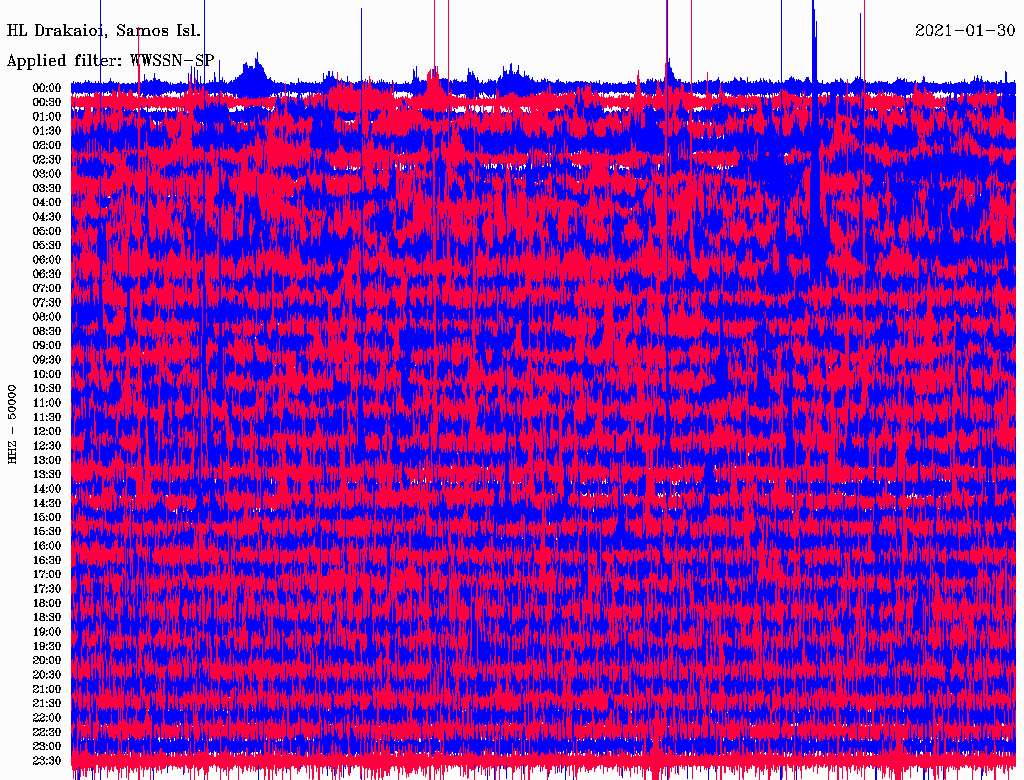Click the '19:30' time label
1024x780 pixels.
click(x=47, y=646)
